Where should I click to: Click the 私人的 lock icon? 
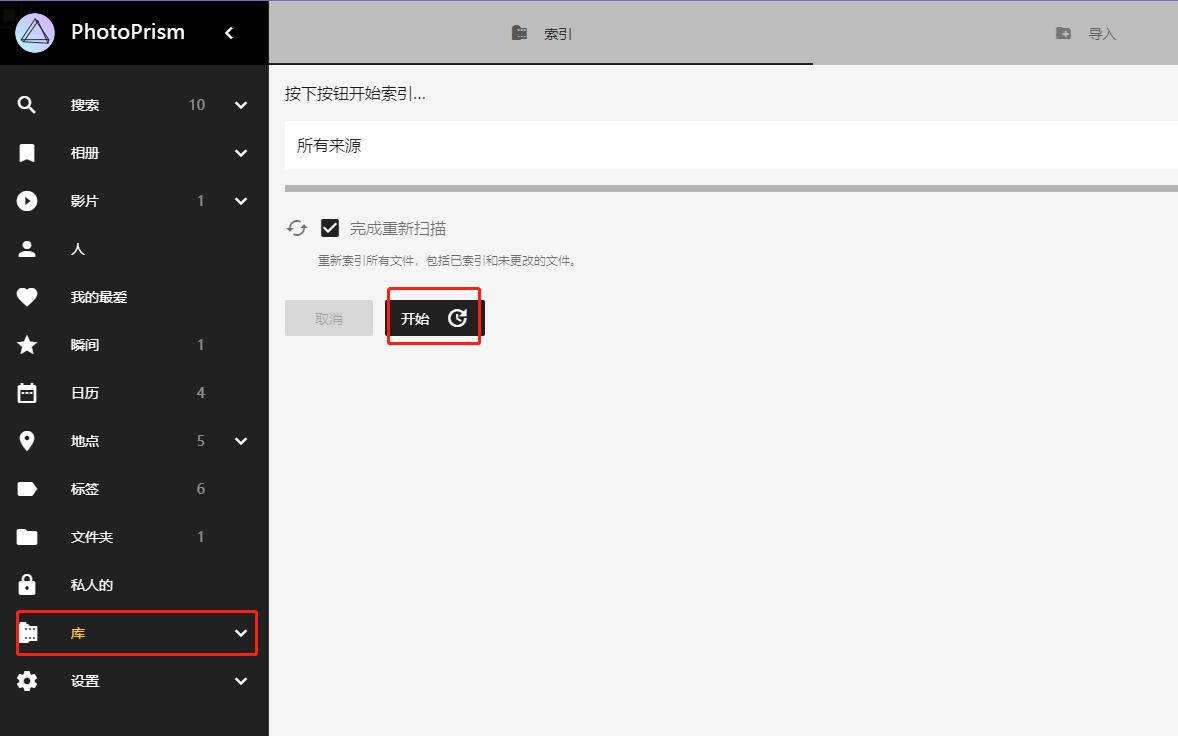point(26,584)
